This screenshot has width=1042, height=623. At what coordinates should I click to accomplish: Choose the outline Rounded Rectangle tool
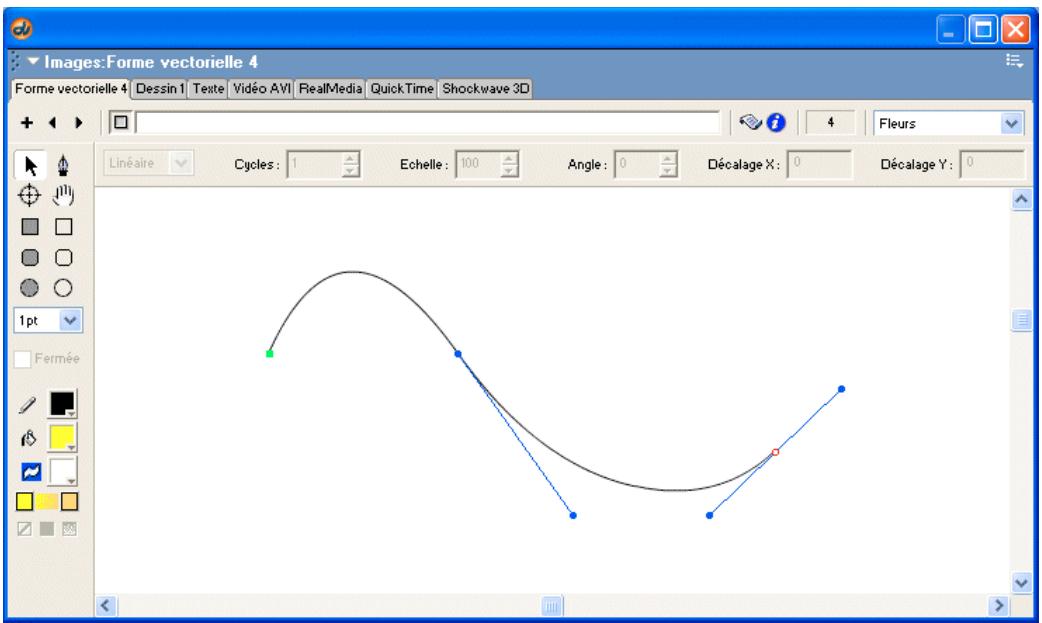(x=63, y=257)
